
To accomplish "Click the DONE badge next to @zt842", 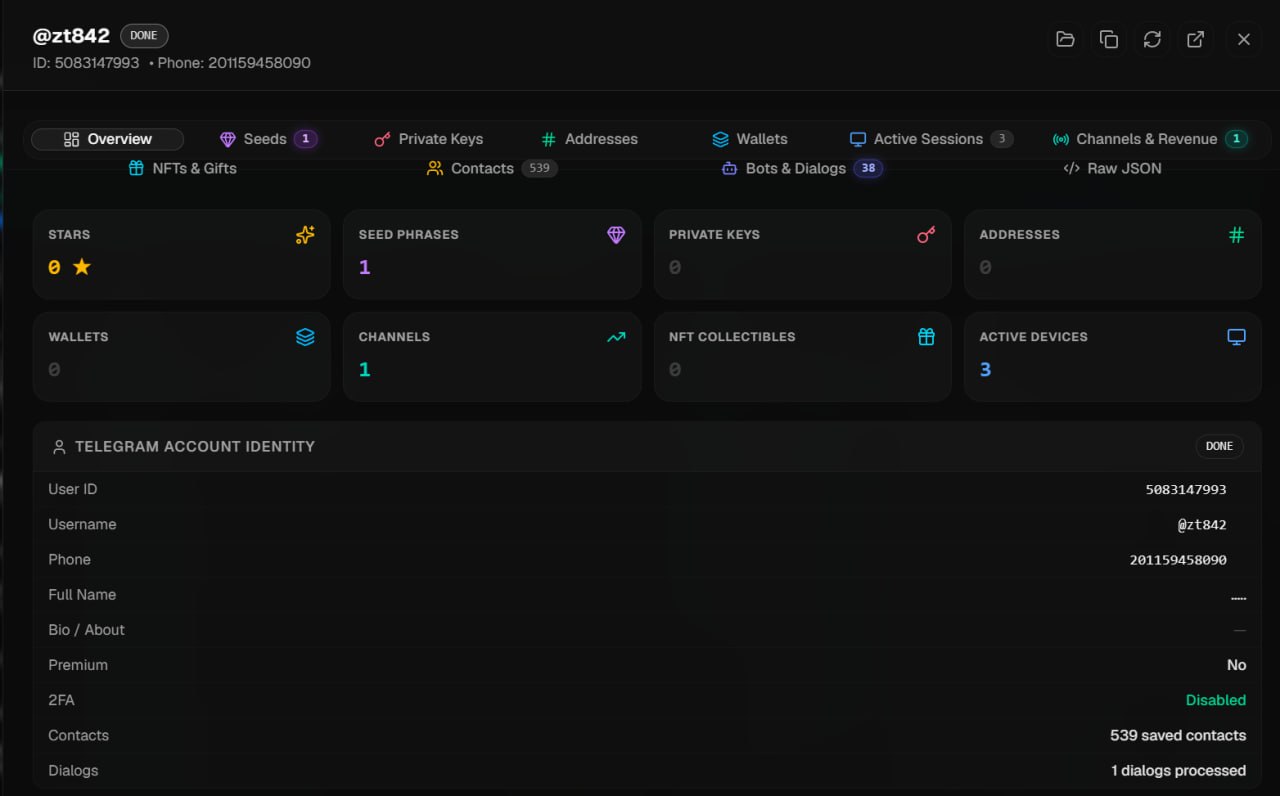I will (144, 36).
